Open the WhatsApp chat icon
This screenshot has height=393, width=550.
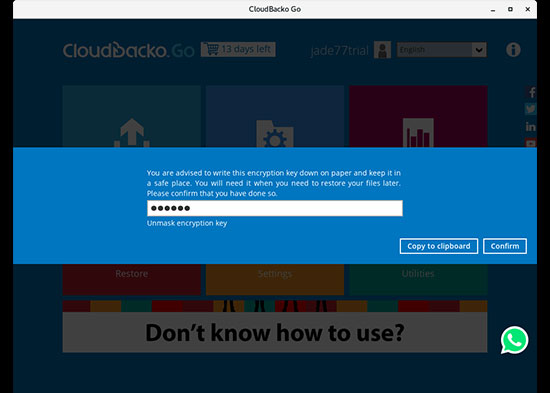pos(514,340)
